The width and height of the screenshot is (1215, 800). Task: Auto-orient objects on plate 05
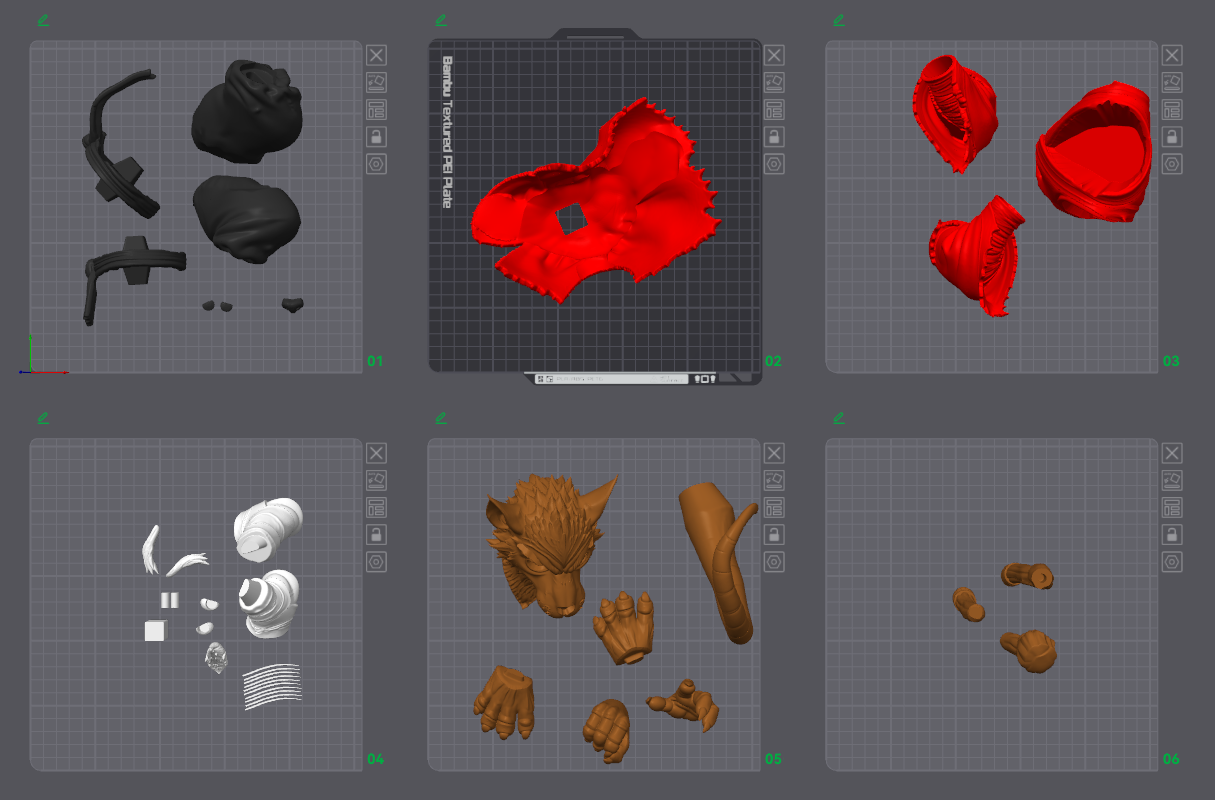(774, 480)
